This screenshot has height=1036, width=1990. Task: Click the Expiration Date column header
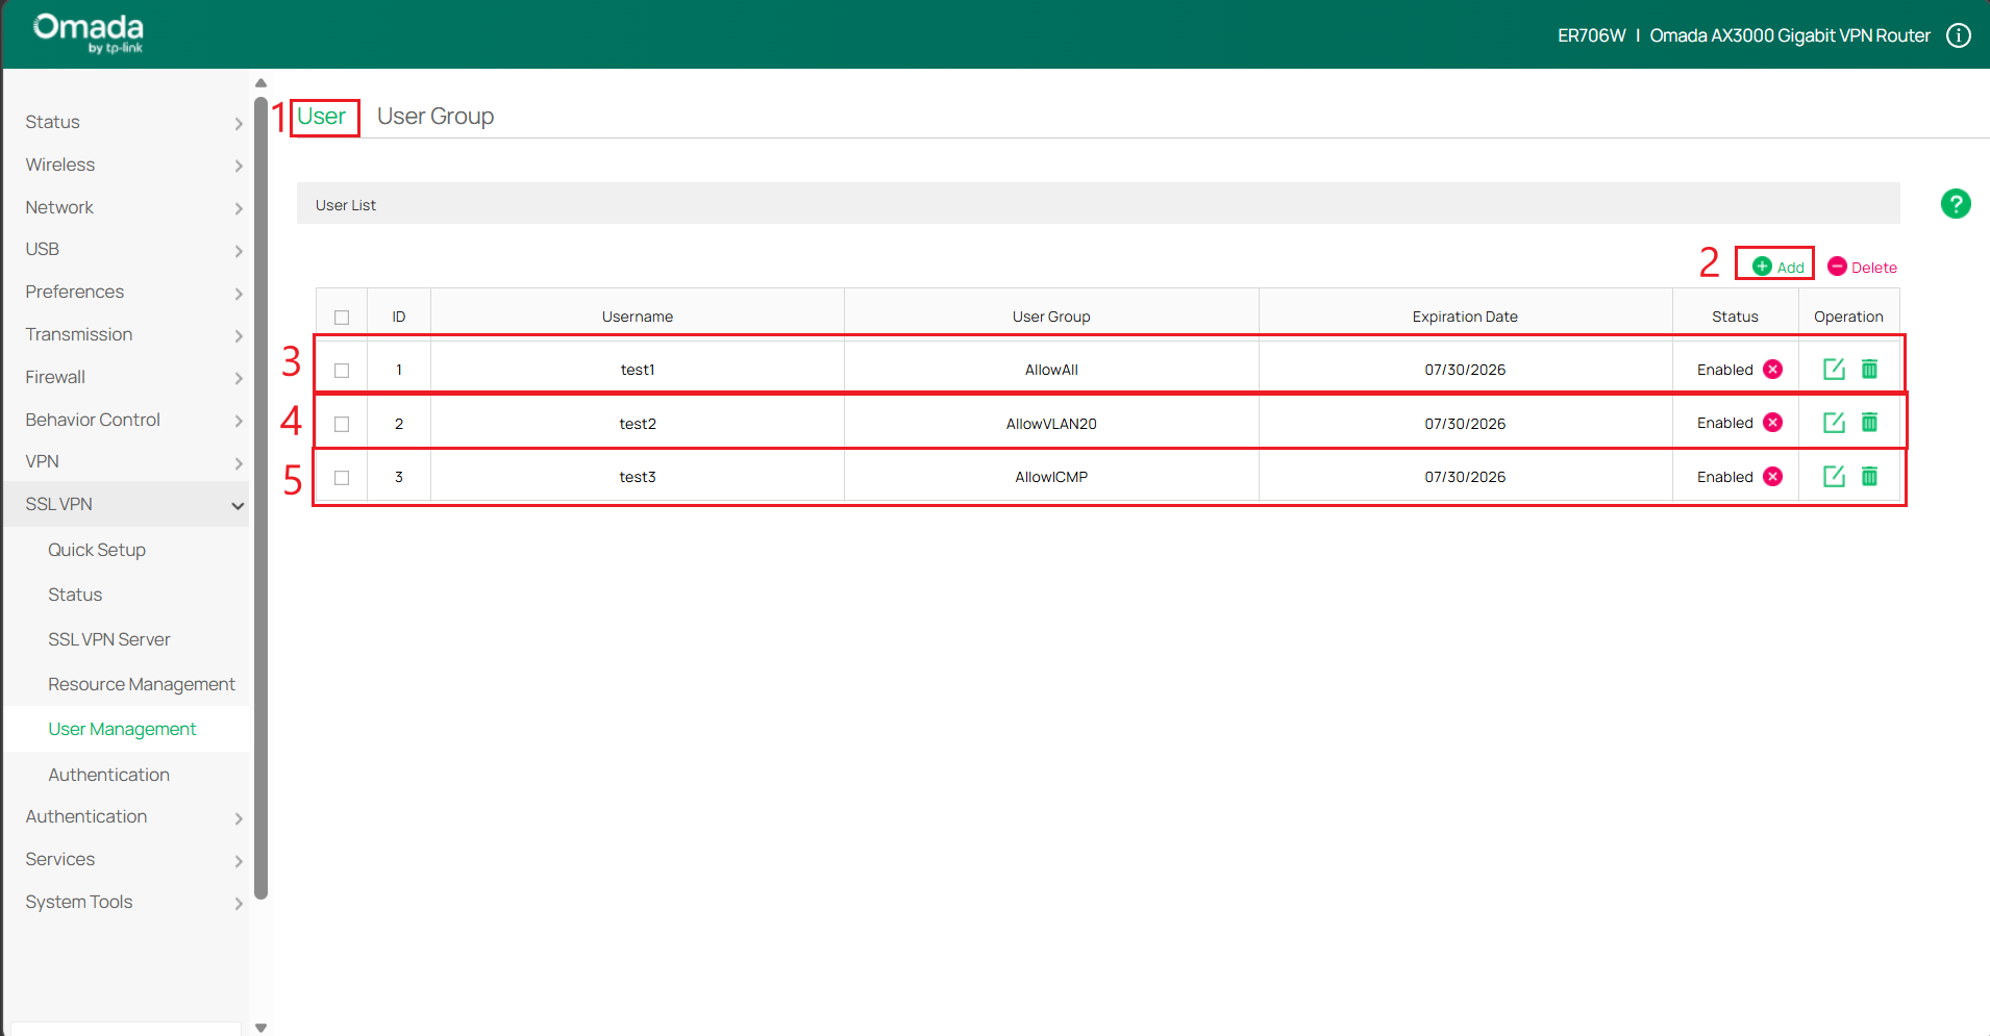pos(1465,317)
